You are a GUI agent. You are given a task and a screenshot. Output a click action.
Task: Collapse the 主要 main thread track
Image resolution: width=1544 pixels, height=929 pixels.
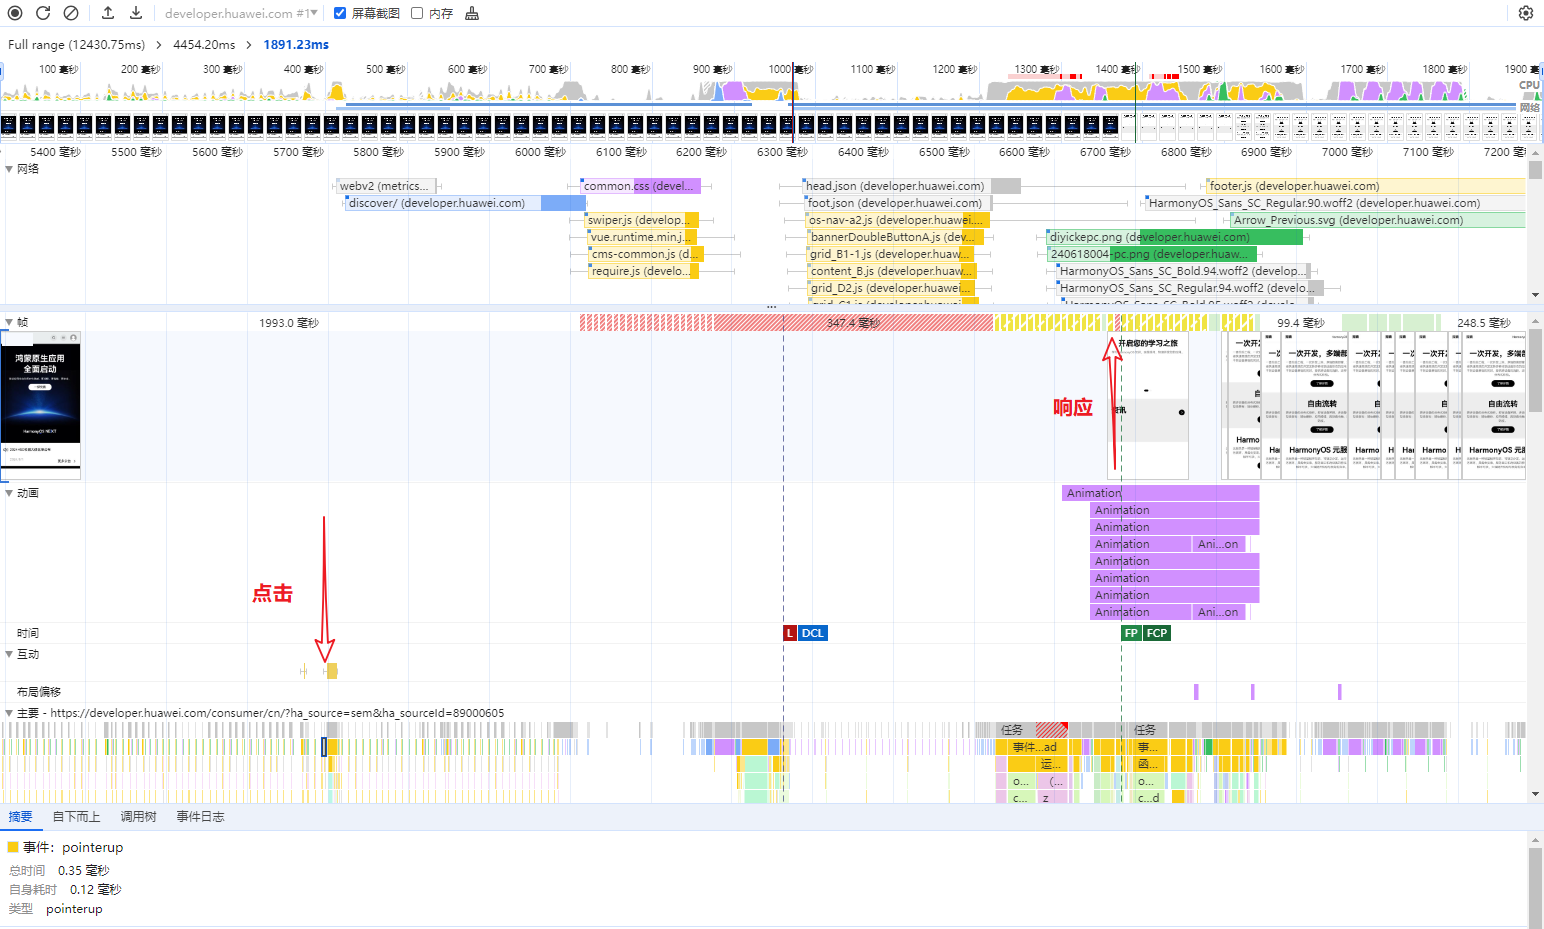[x=10, y=713]
